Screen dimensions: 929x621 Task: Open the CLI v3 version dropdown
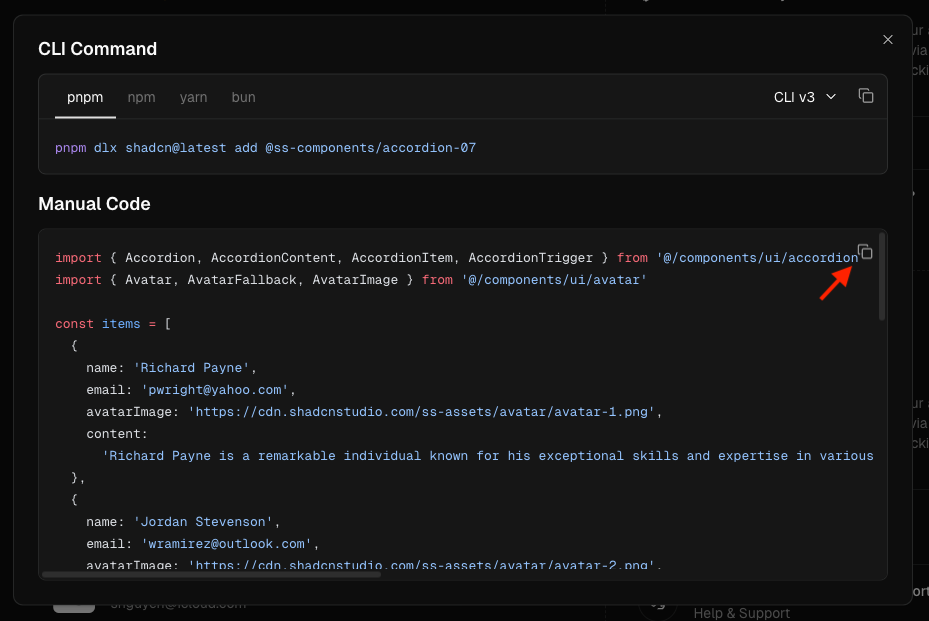tap(805, 97)
